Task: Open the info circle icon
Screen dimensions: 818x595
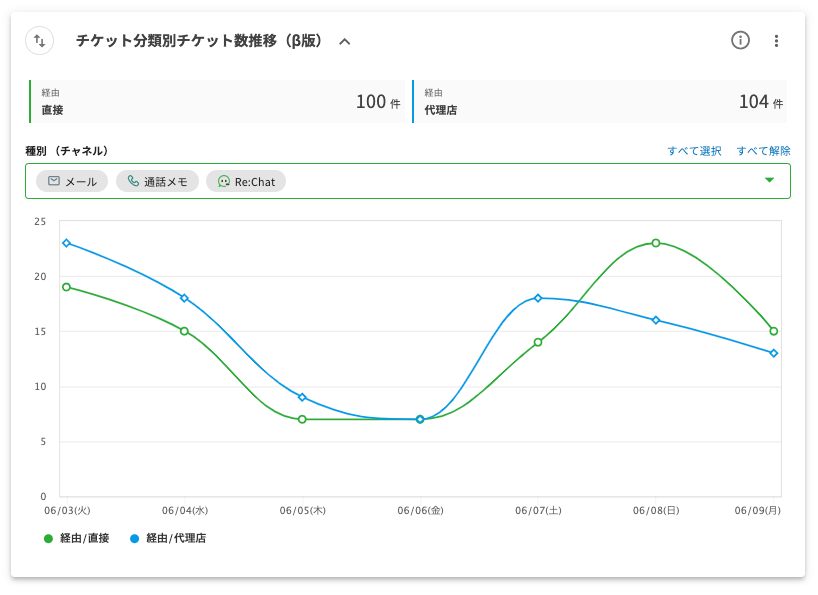Action: click(x=740, y=41)
